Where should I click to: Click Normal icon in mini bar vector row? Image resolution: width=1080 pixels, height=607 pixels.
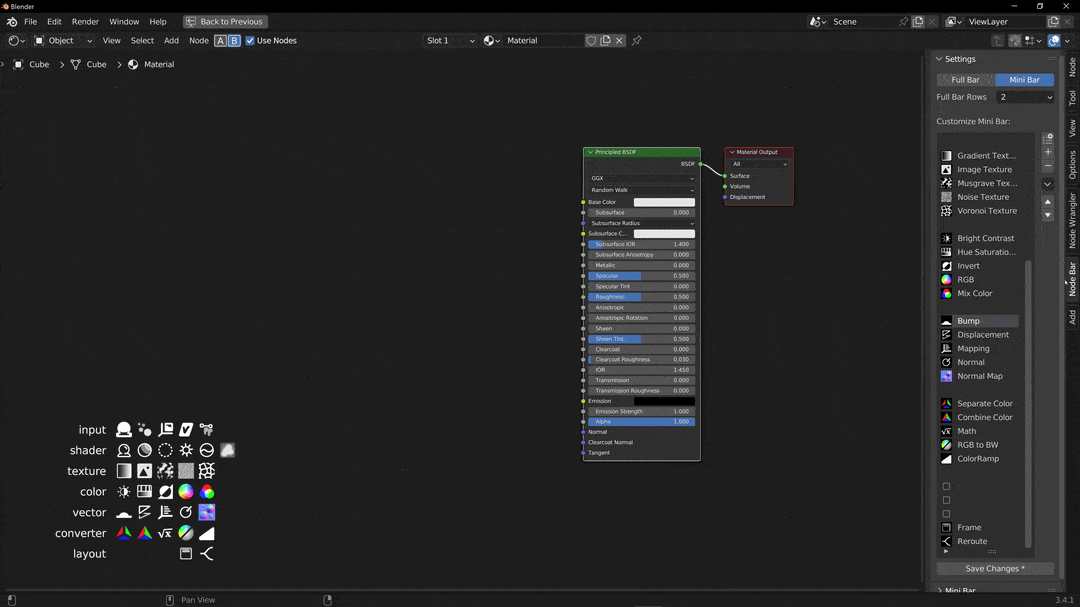coord(186,512)
